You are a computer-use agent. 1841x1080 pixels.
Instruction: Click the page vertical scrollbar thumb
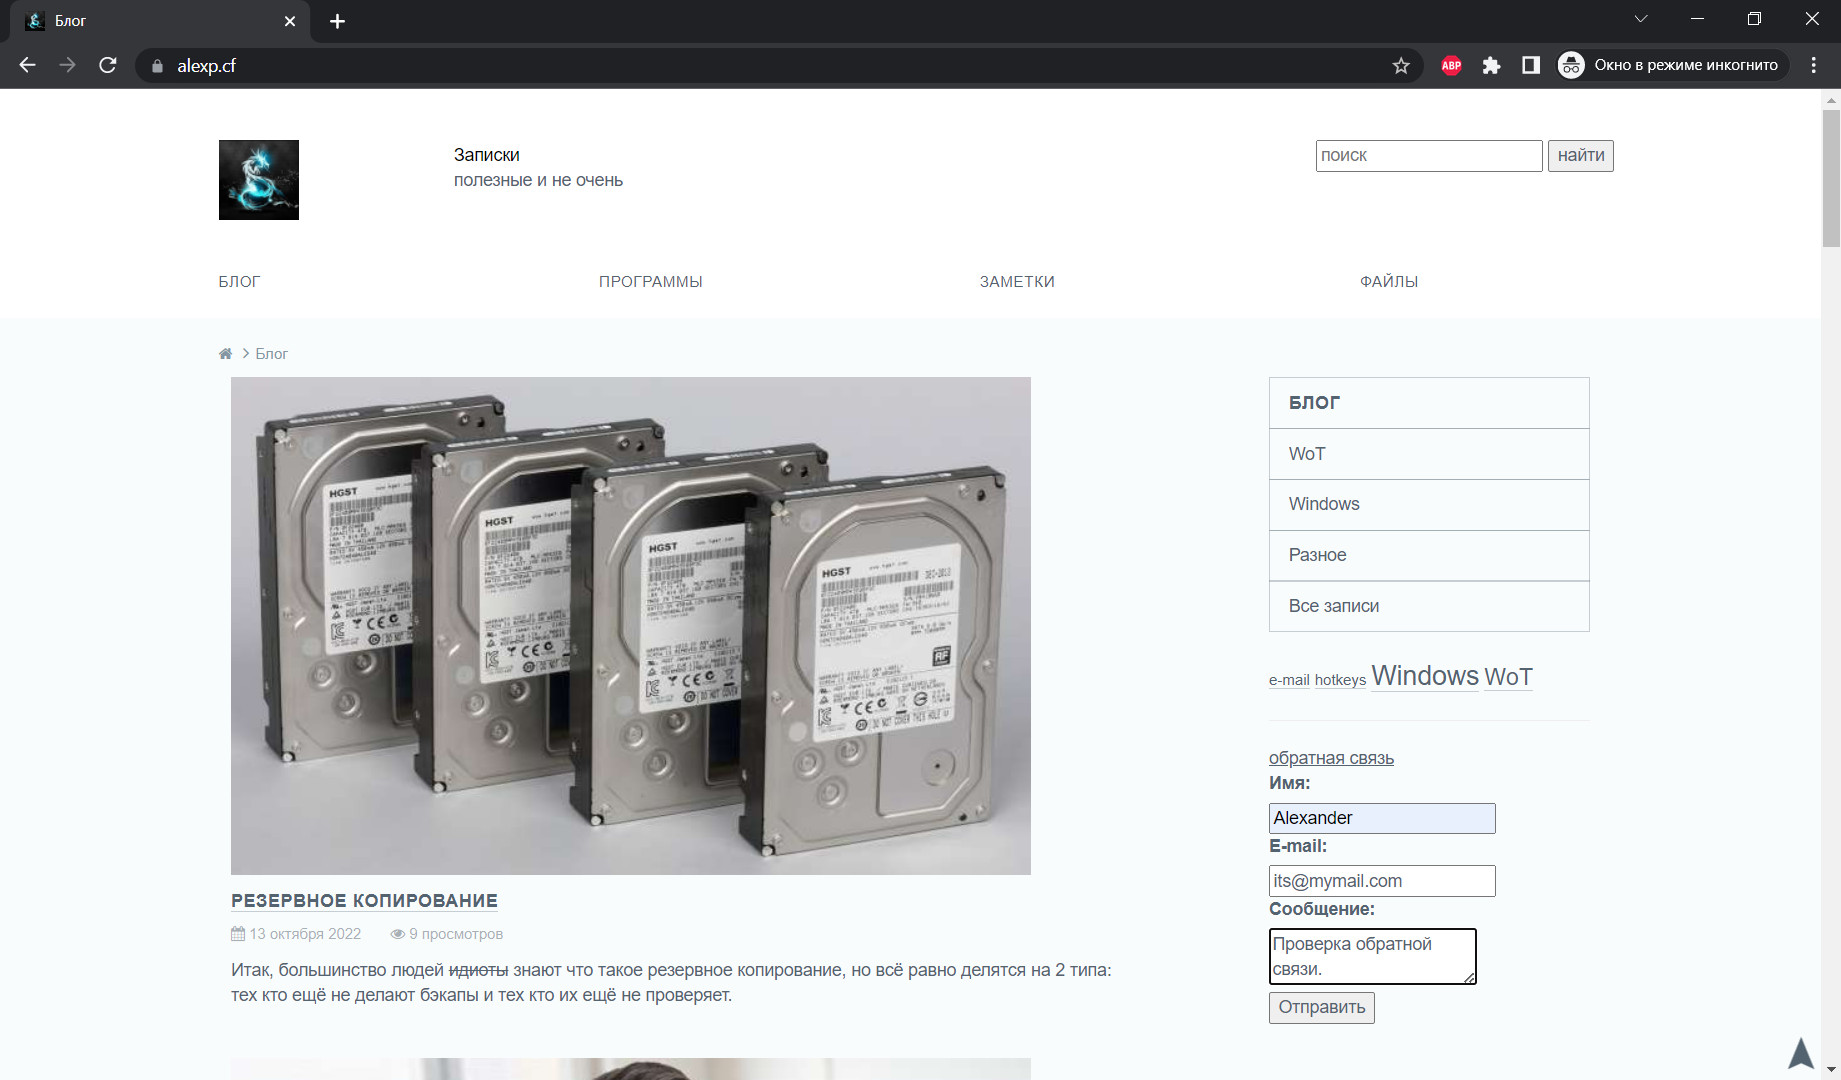tap(1831, 178)
